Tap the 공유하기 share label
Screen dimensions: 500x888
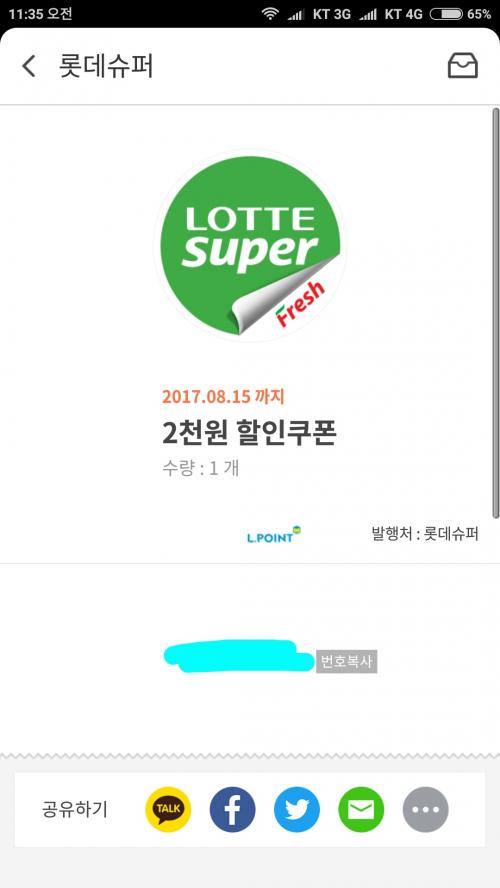[75, 809]
